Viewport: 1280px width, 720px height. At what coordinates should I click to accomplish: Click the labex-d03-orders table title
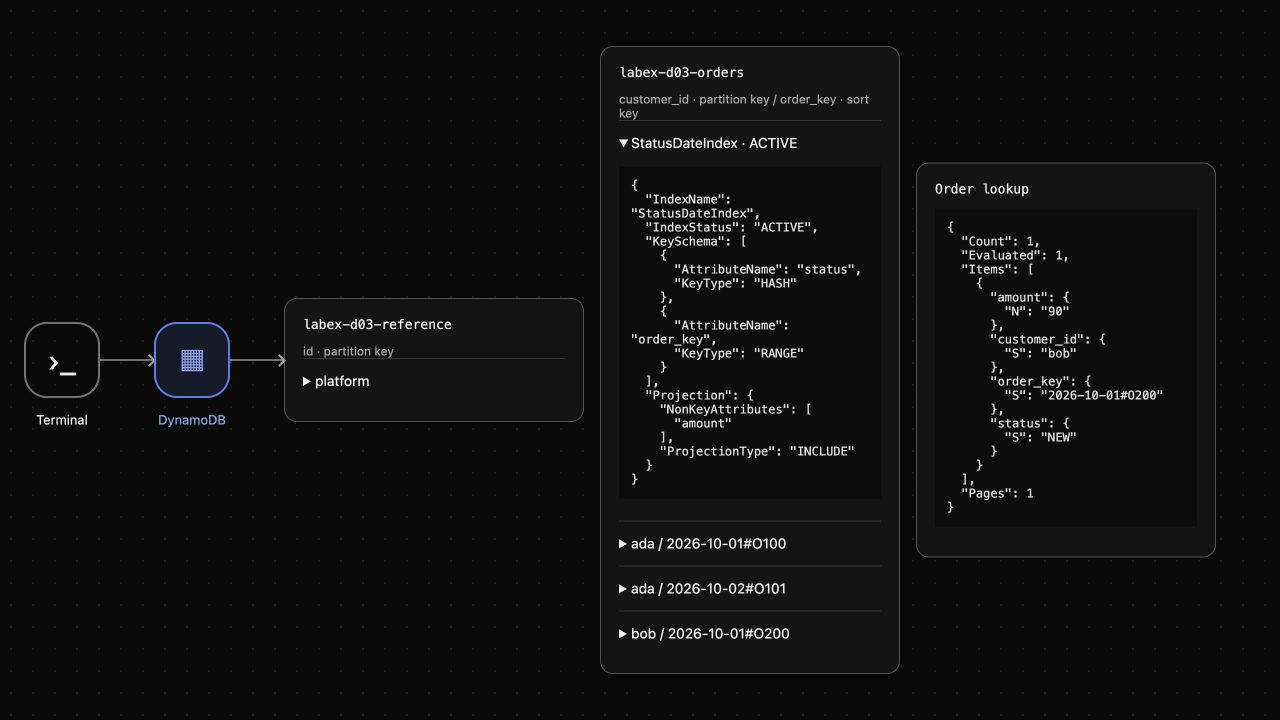[x=681, y=72]
